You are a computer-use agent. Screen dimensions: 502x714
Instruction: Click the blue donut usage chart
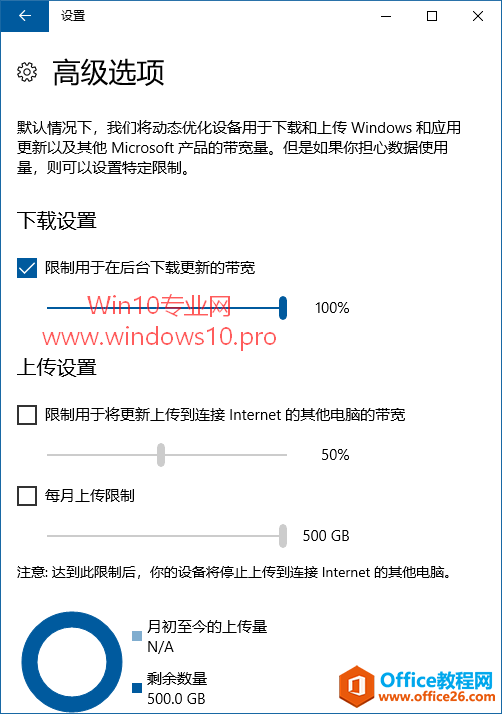72,662
